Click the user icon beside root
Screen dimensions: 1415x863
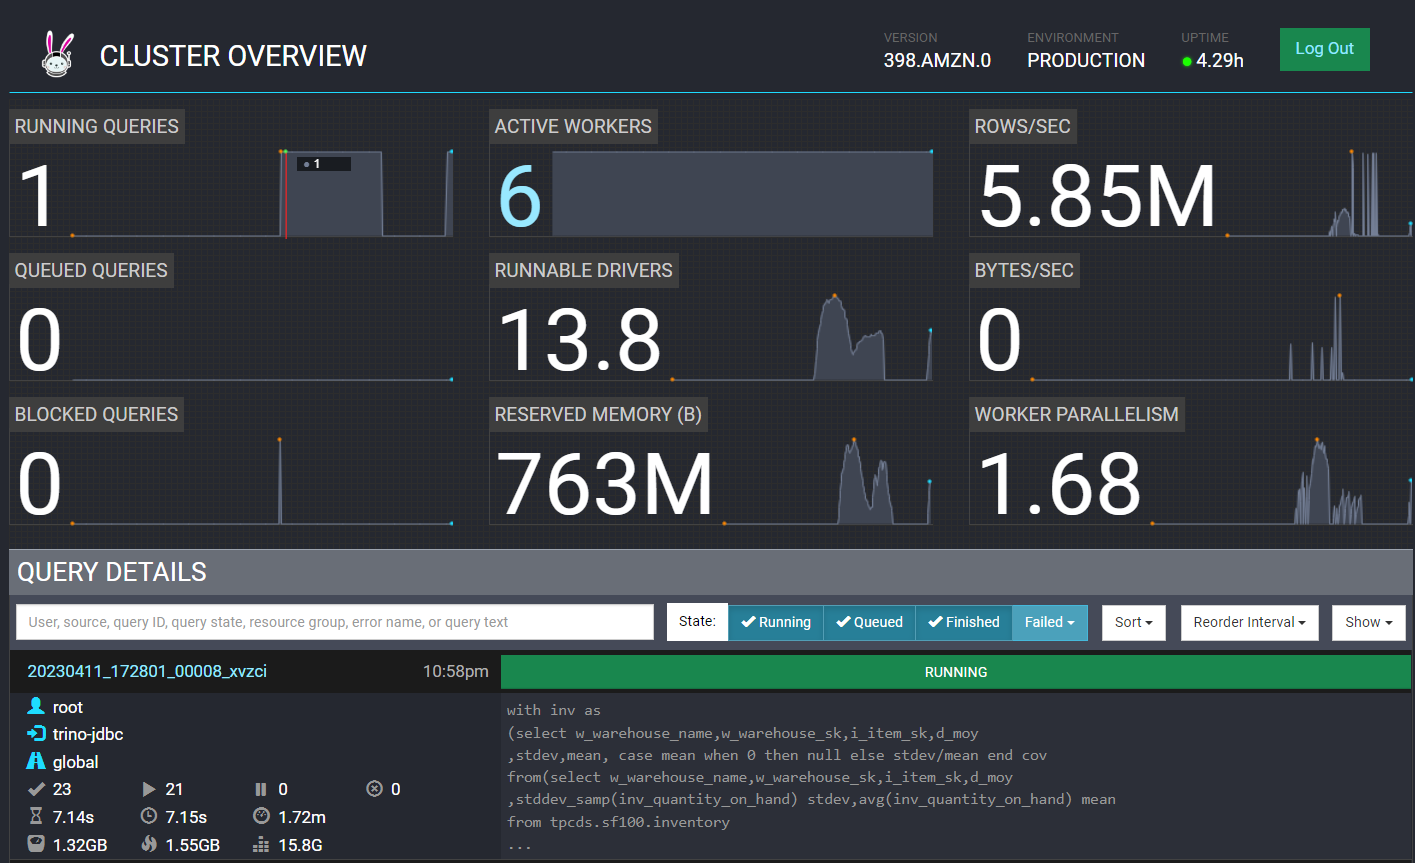coord(36,707)
